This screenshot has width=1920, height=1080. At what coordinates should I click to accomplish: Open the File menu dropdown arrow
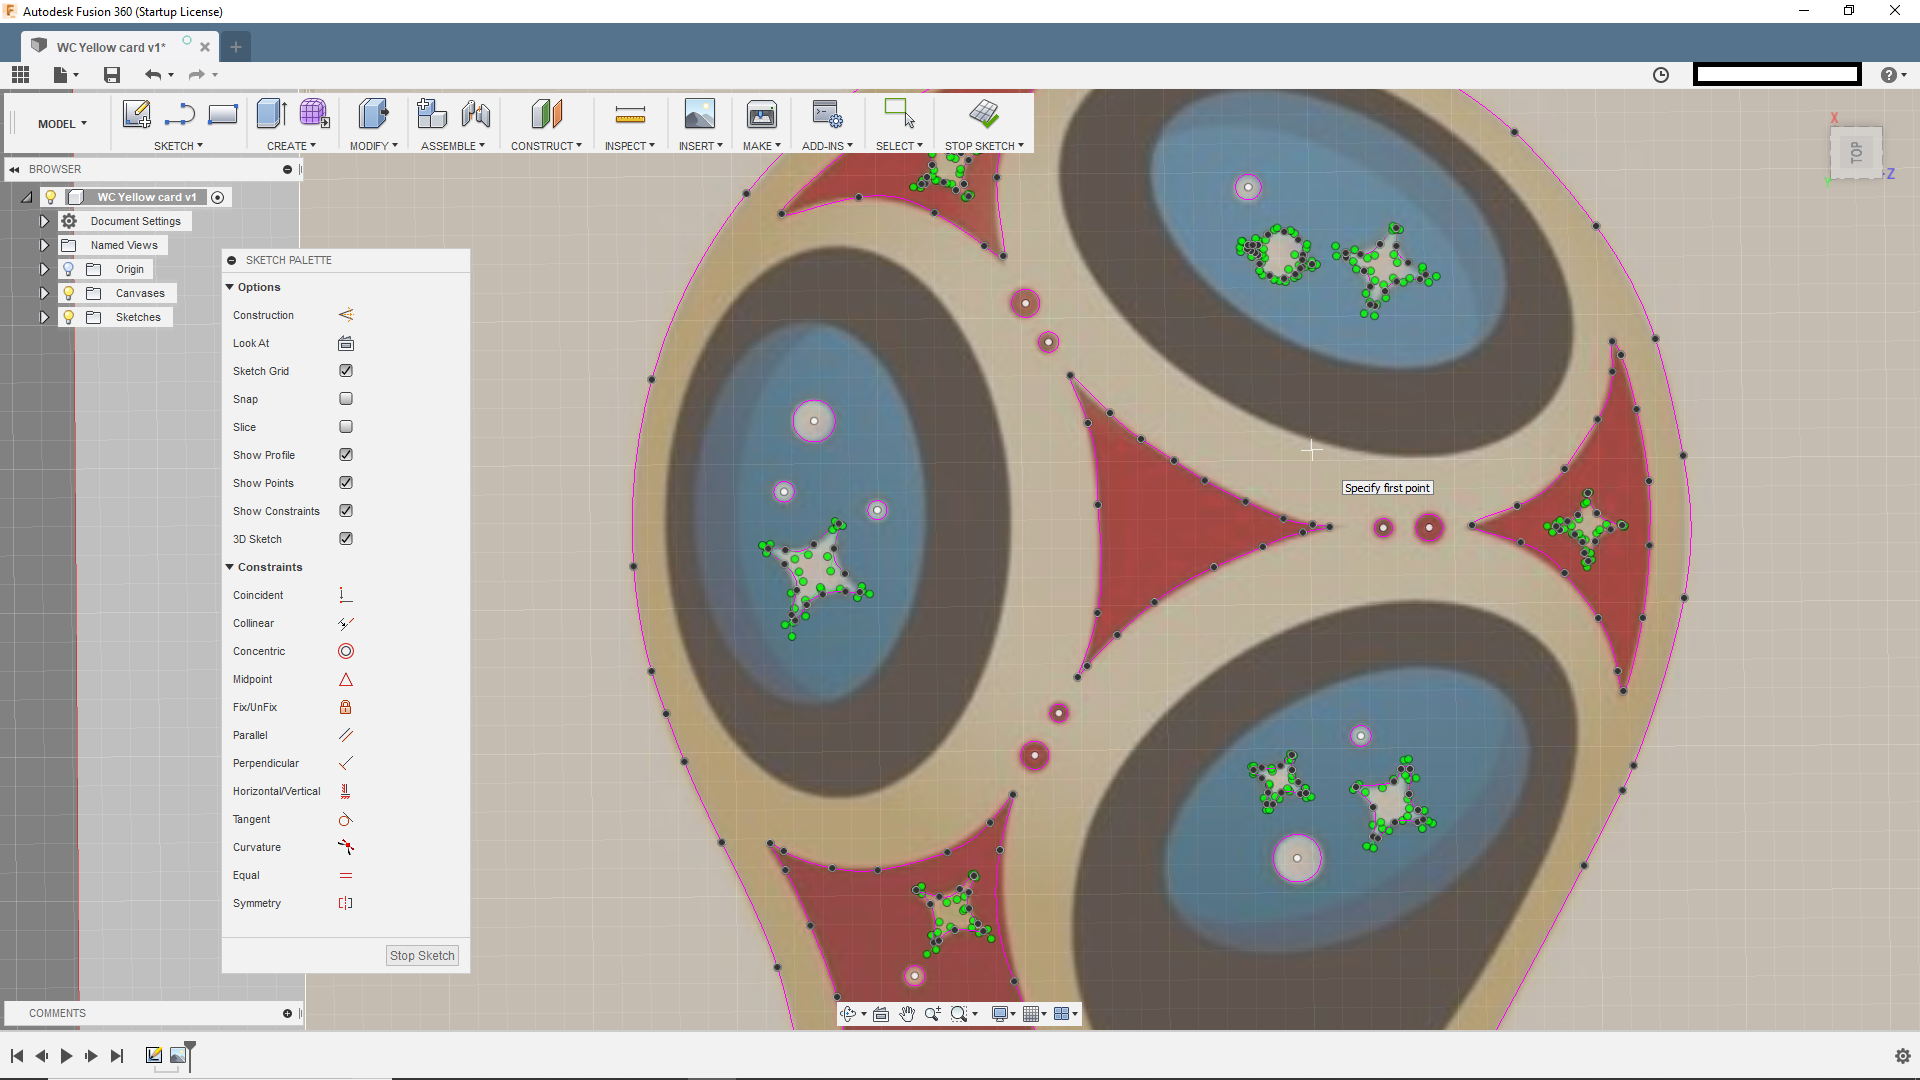click(76, 75)
